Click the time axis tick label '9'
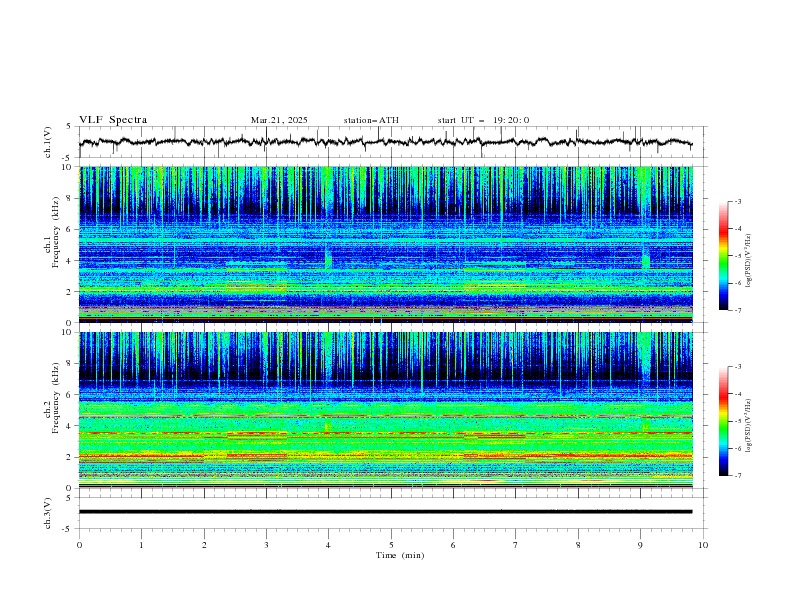The image size is (792, 612). (640, 545)
